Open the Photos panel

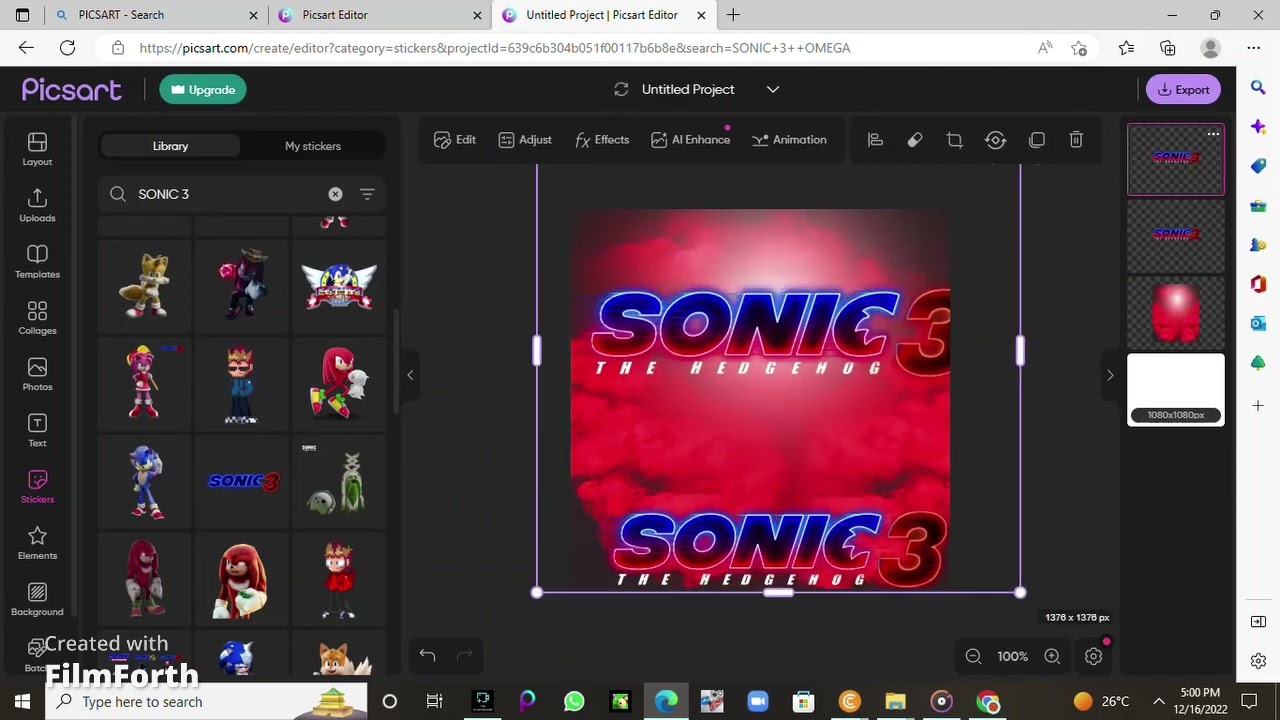[37, 375]
